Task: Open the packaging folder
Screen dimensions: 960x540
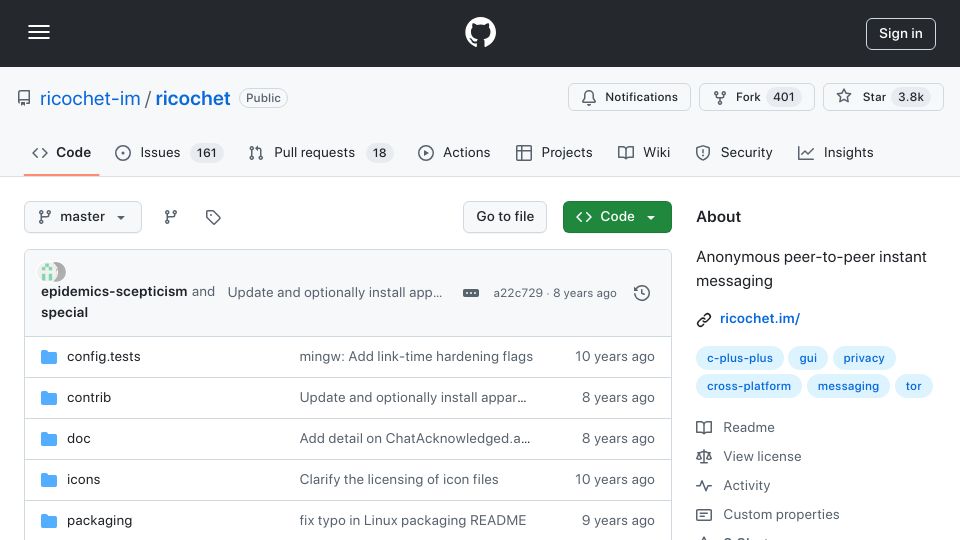Action: (99, 520)
